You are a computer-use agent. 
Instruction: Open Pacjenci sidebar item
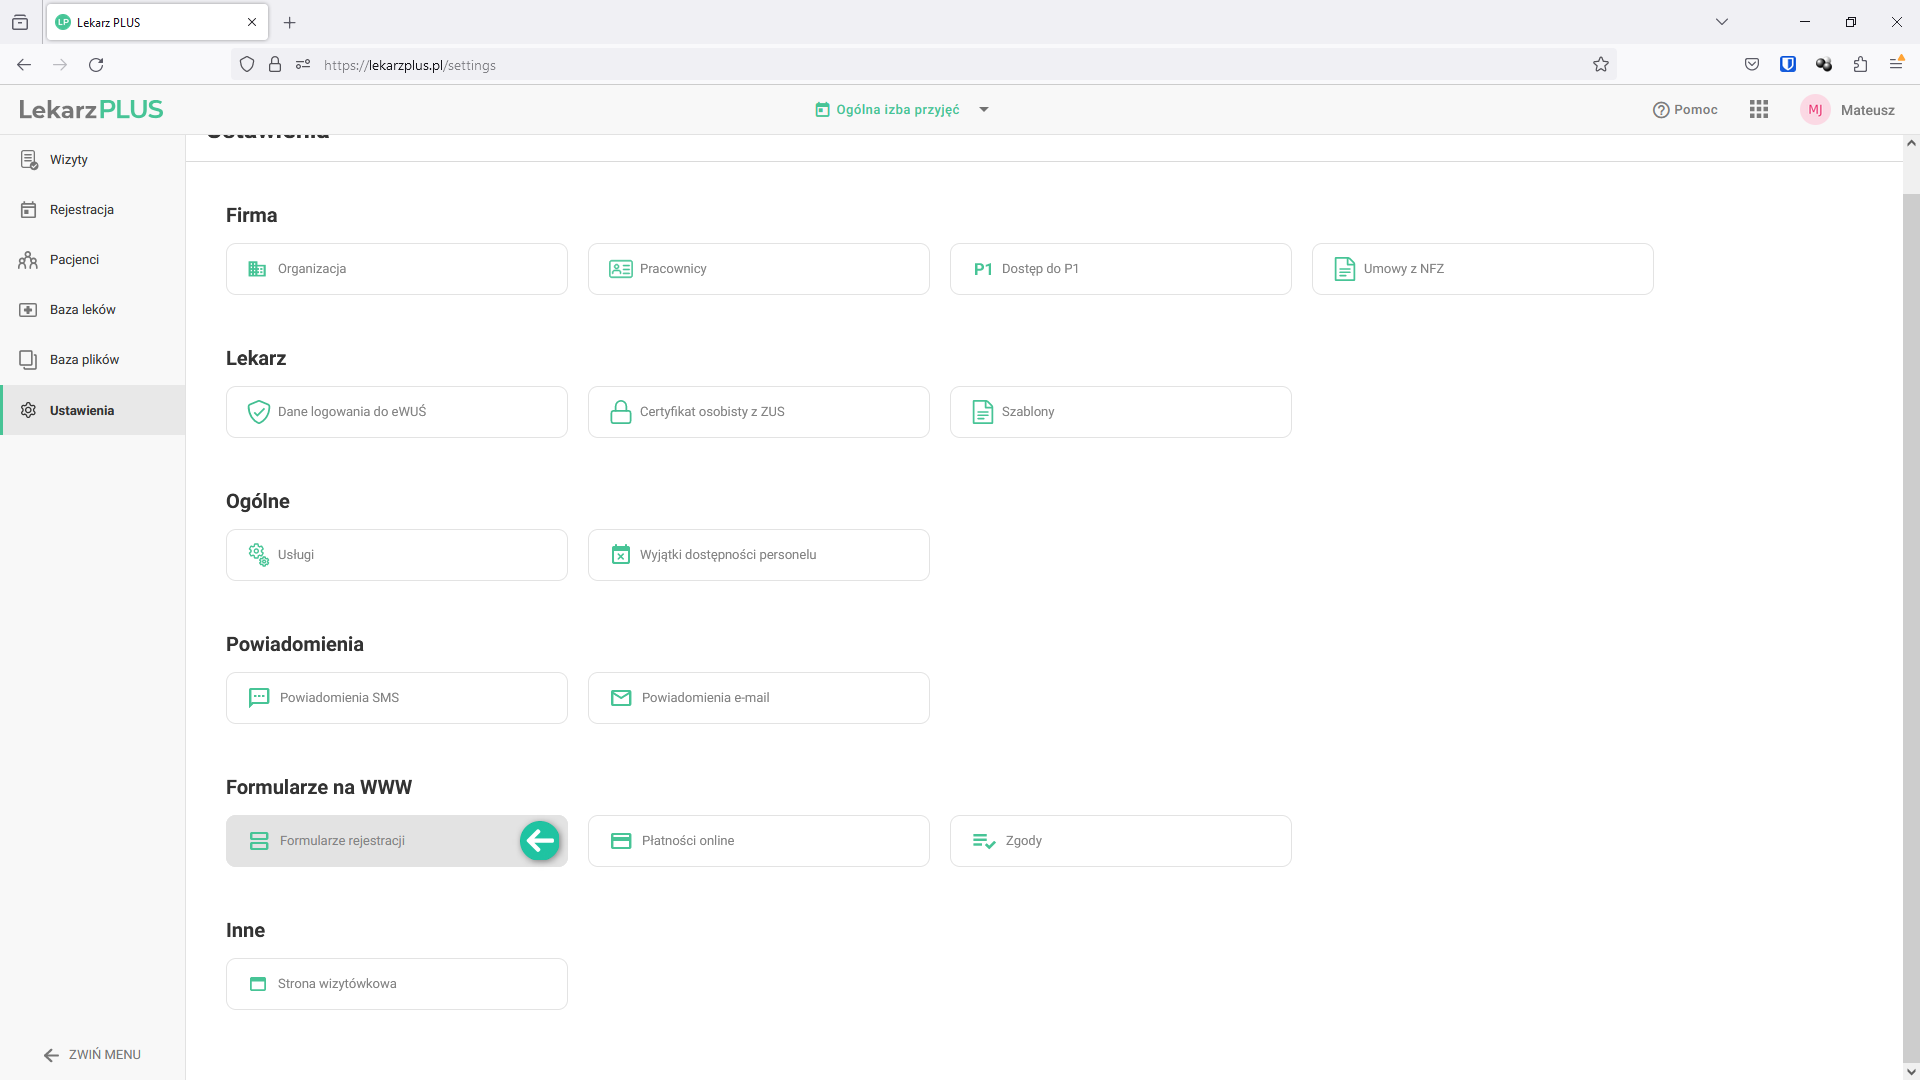pos(74,260)
